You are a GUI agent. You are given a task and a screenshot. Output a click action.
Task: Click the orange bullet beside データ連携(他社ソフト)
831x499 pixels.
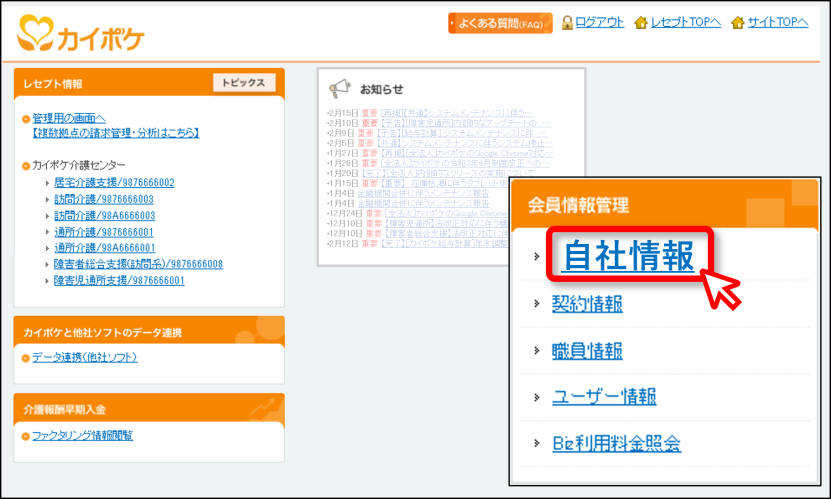tap(25, 358)
